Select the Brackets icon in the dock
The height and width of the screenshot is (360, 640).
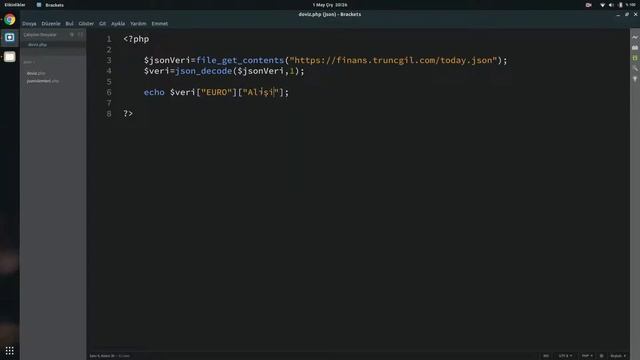(x=10, y=38)
